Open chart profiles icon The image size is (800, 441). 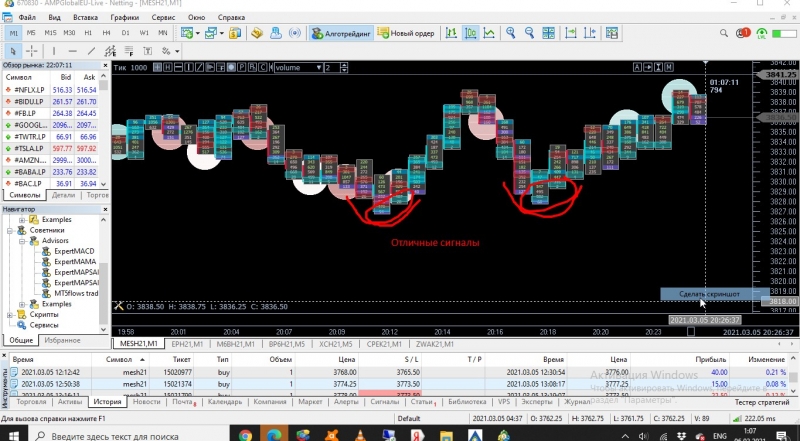pos(211,33)
